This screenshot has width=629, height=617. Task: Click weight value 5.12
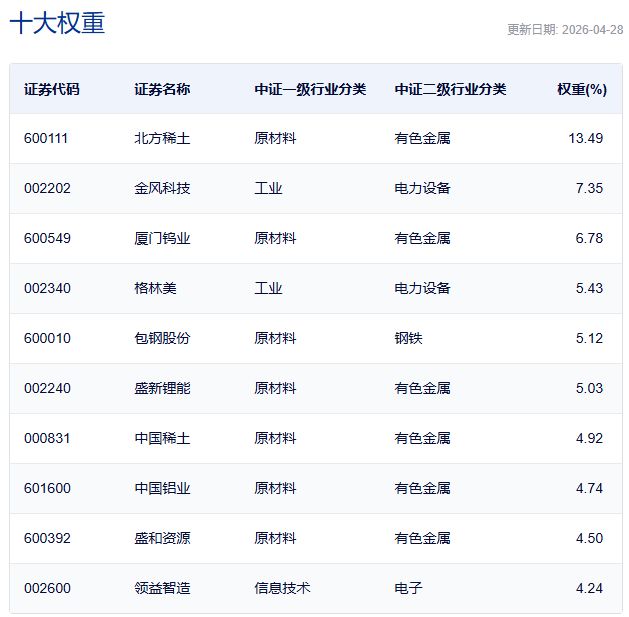click(x=589, y=338)
